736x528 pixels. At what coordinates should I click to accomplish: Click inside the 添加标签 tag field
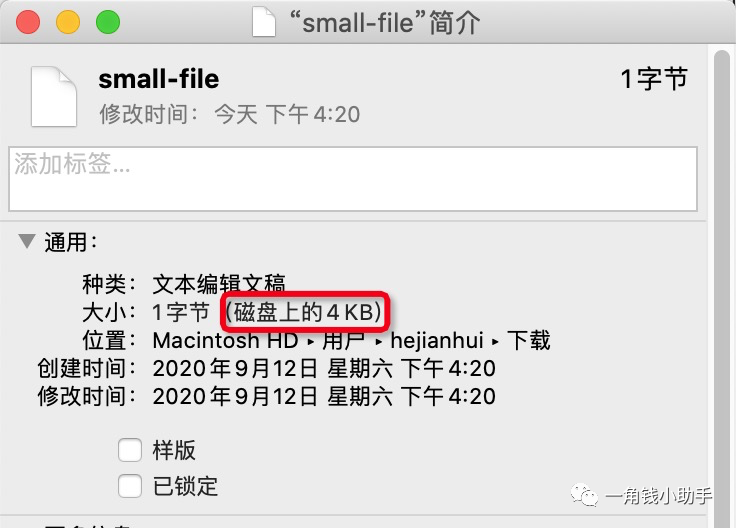tap(353, 179)
